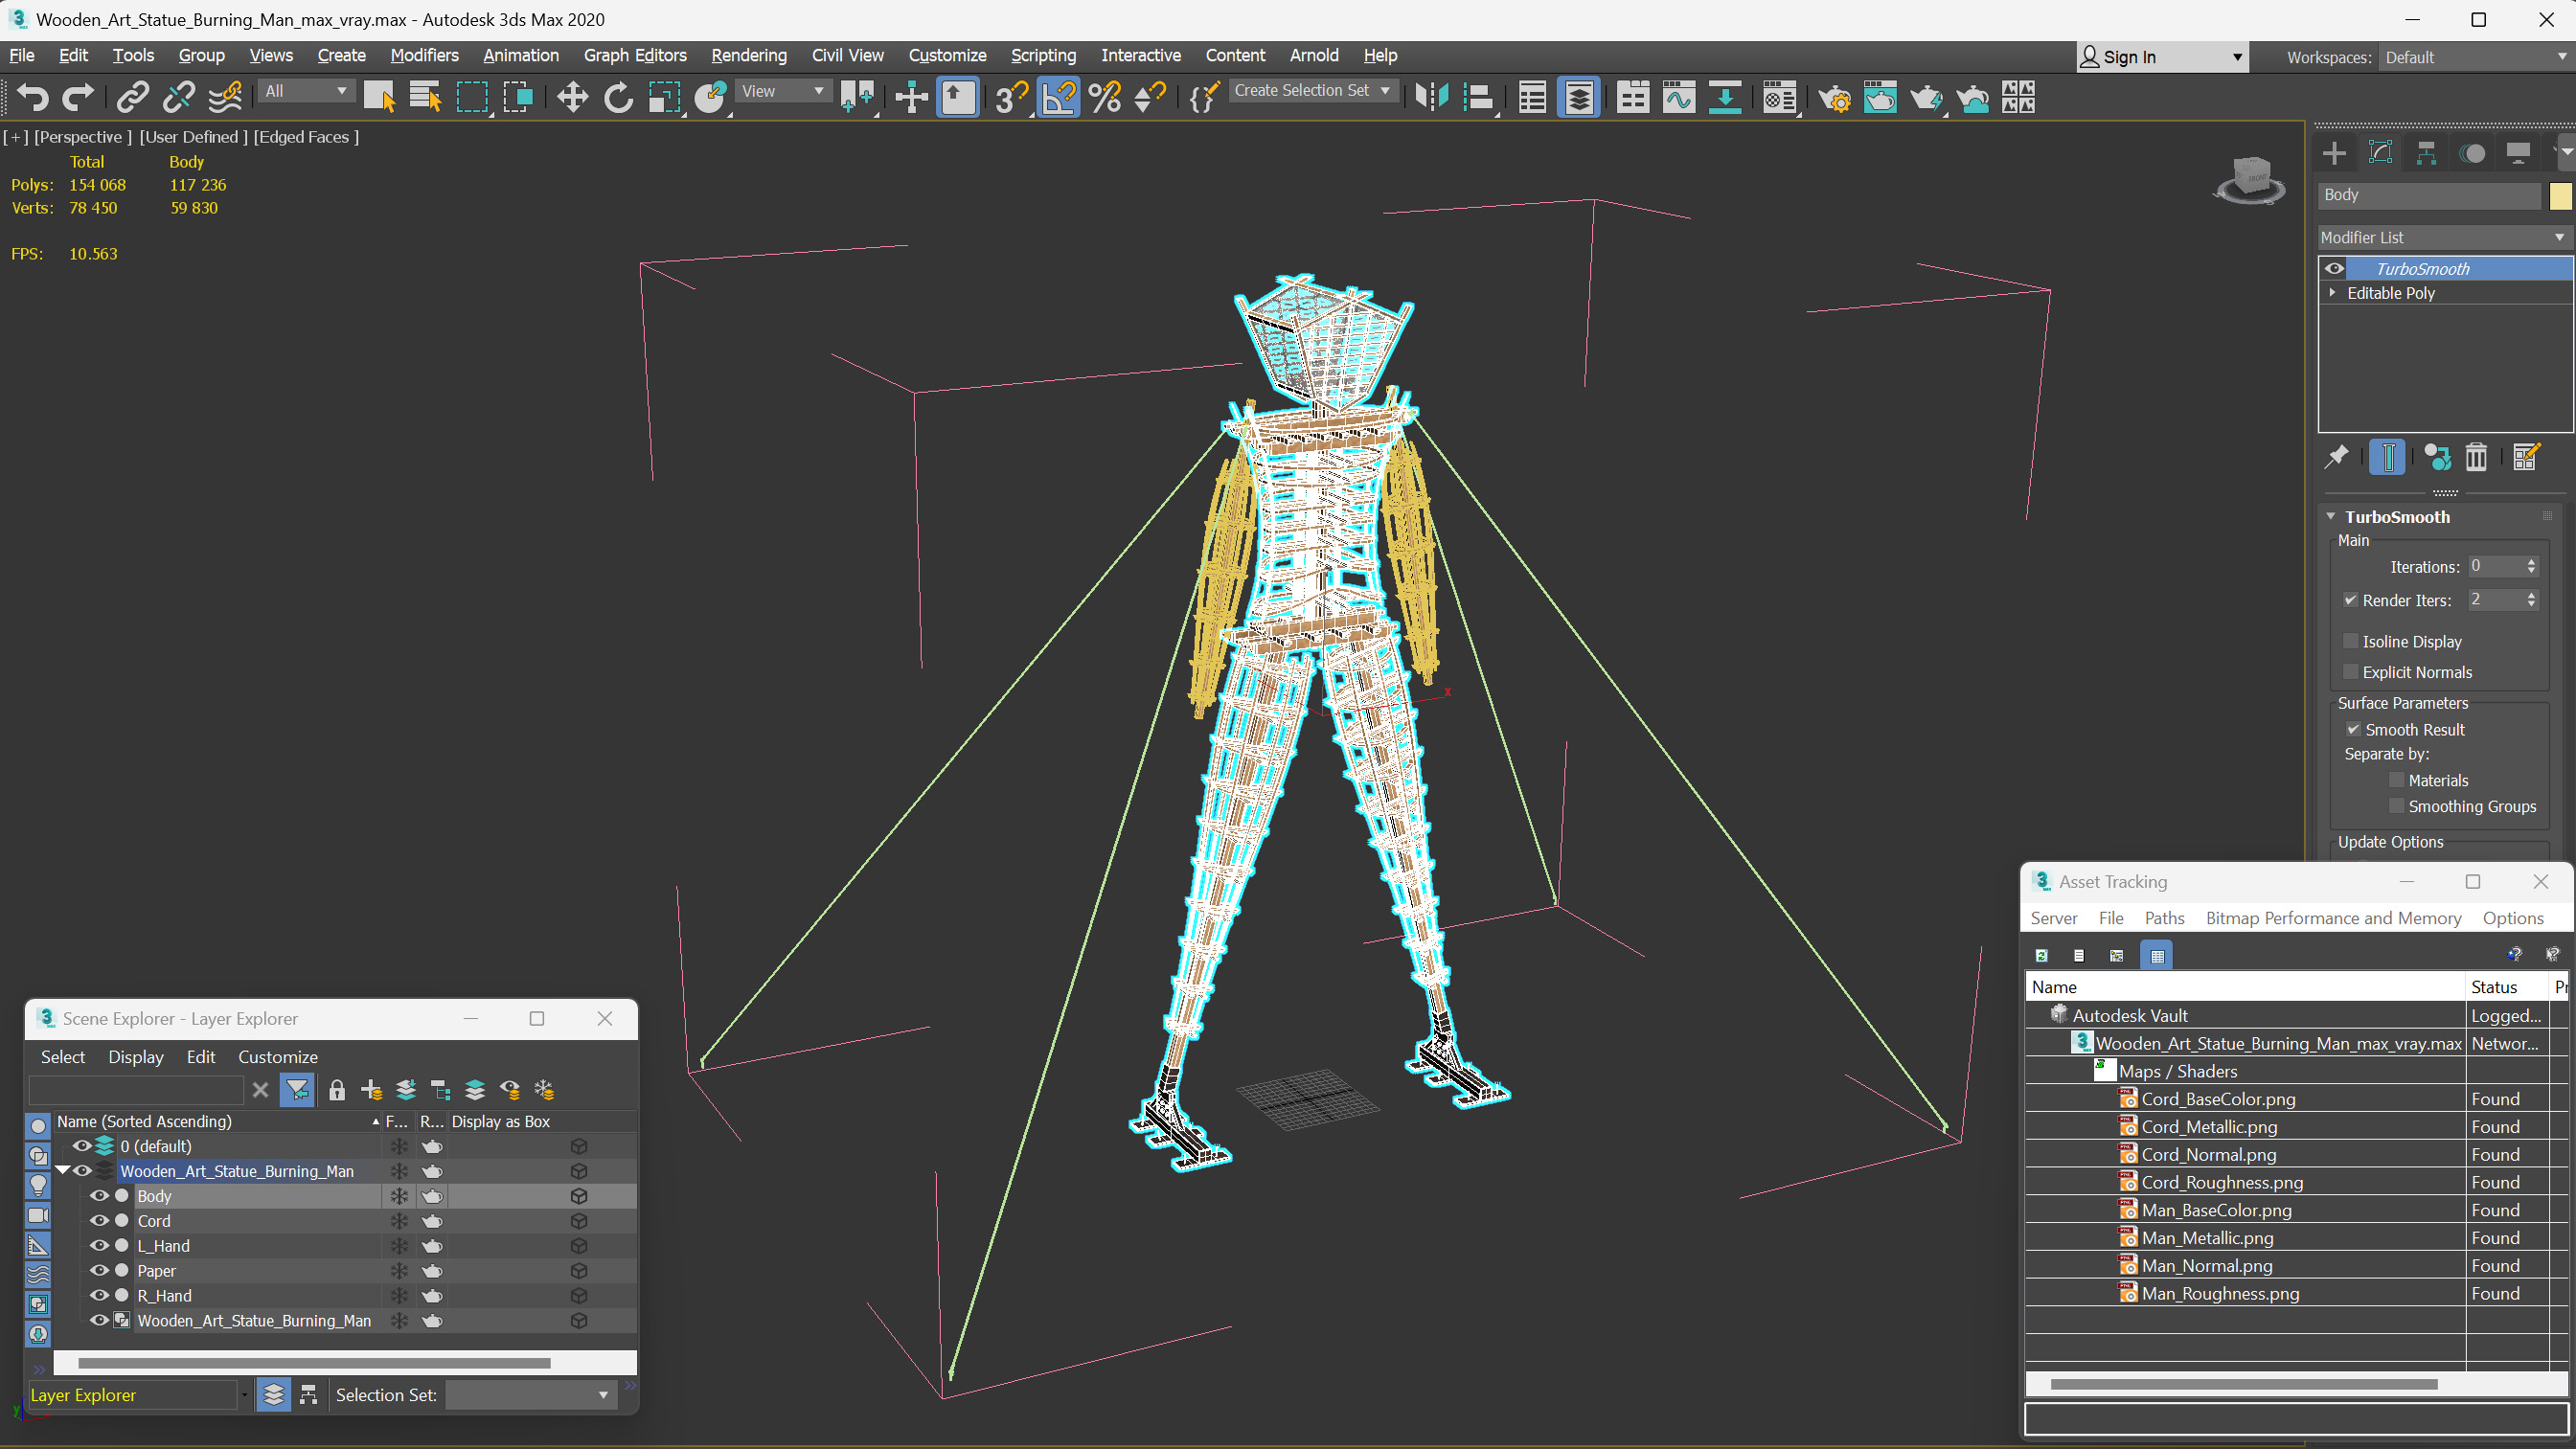Increase Iterations spinner value
This screenshot has width=2576, height=1449.
click(2531, 562)
